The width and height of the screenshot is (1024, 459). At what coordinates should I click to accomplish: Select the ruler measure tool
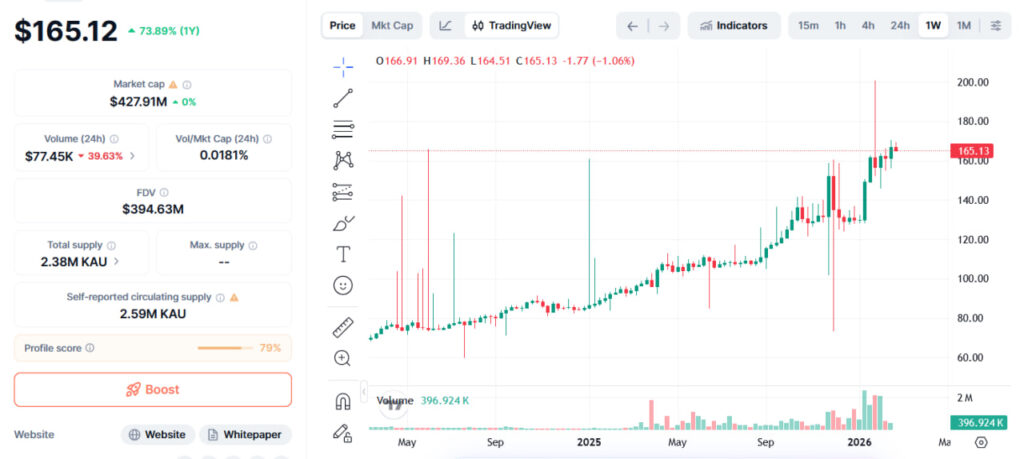(343, 327)
